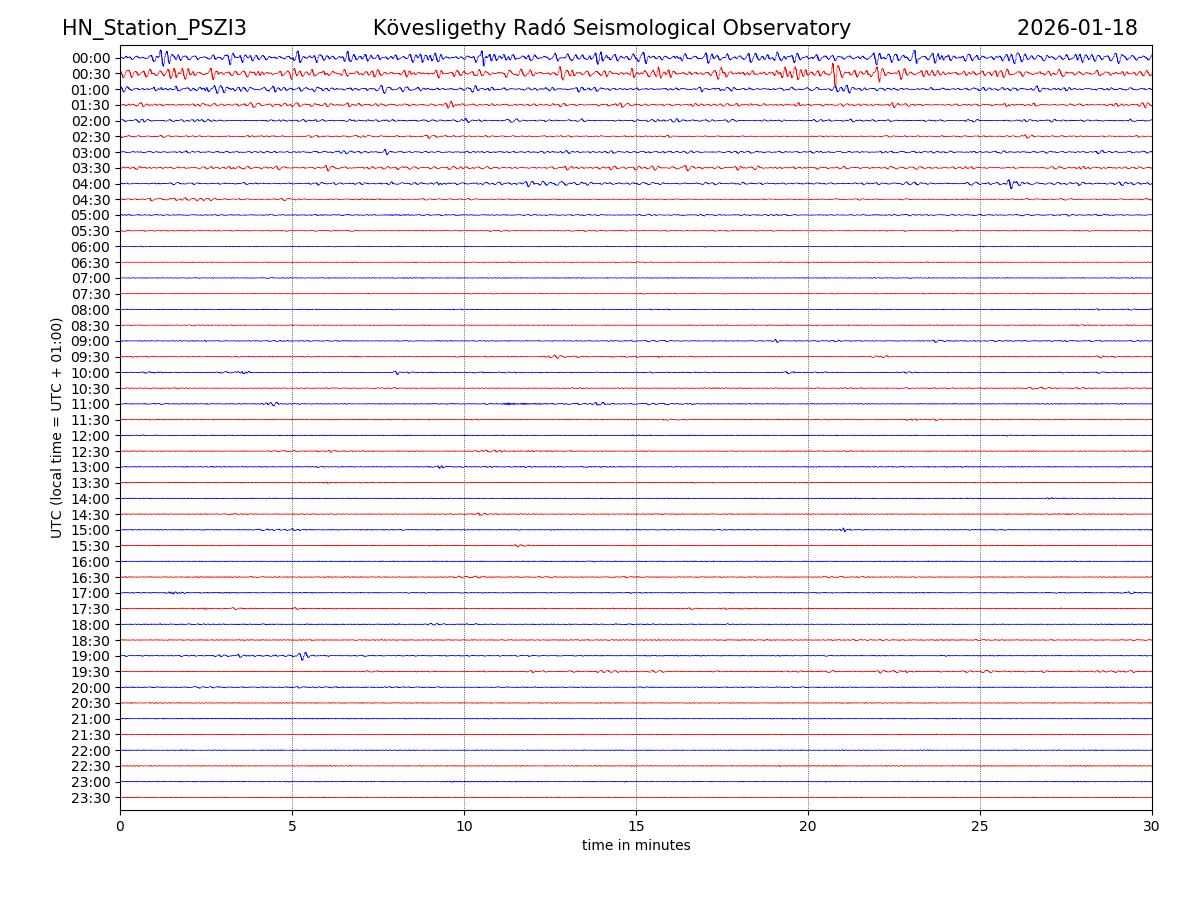
Task: Click the 04:00 row label
Action: tap(91, 184)
